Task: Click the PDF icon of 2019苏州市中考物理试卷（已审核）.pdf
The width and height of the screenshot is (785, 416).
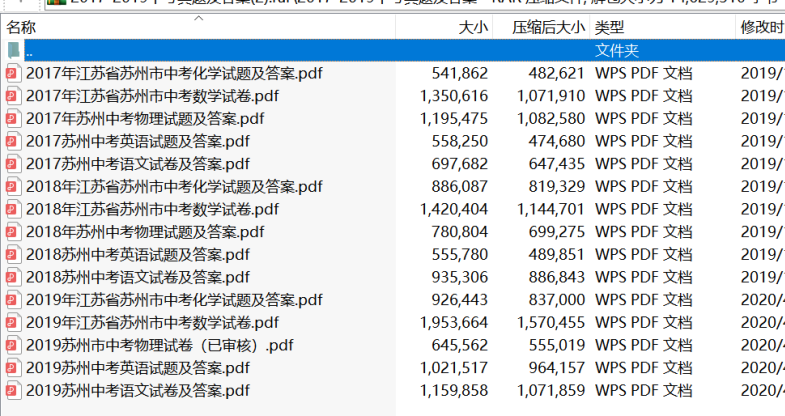Action: pos(12,345)
